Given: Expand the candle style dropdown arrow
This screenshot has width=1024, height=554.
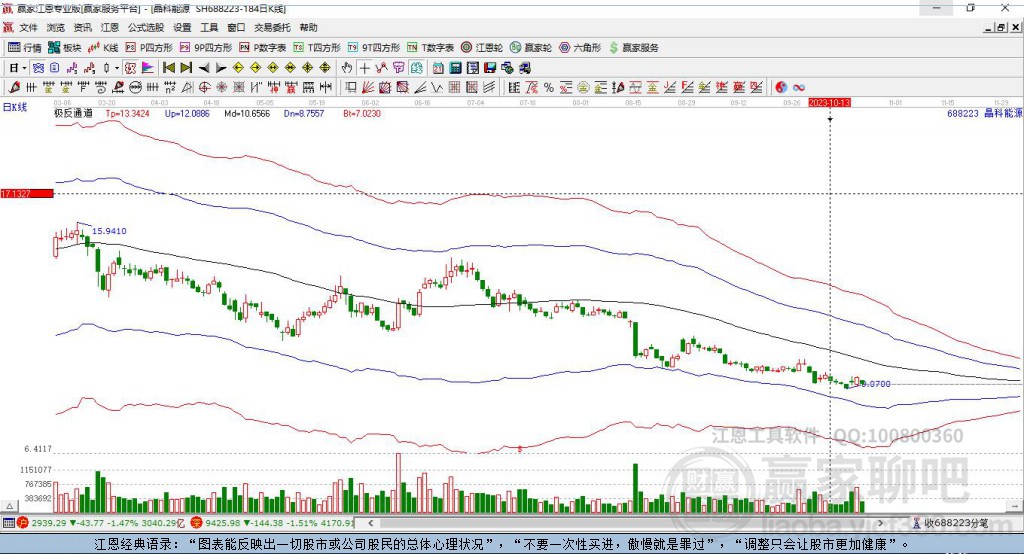Looking at the screenshot, I should point(117,68).
